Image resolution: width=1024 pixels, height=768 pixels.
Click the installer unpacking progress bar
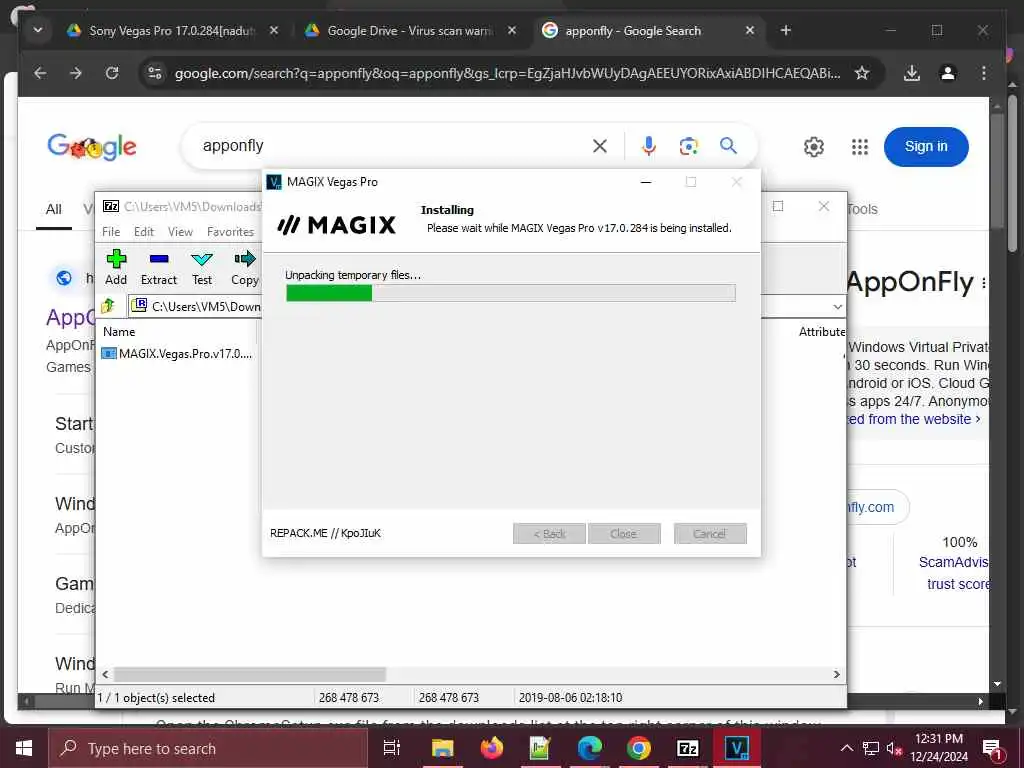pyautogui.click(x=511, y=293)
